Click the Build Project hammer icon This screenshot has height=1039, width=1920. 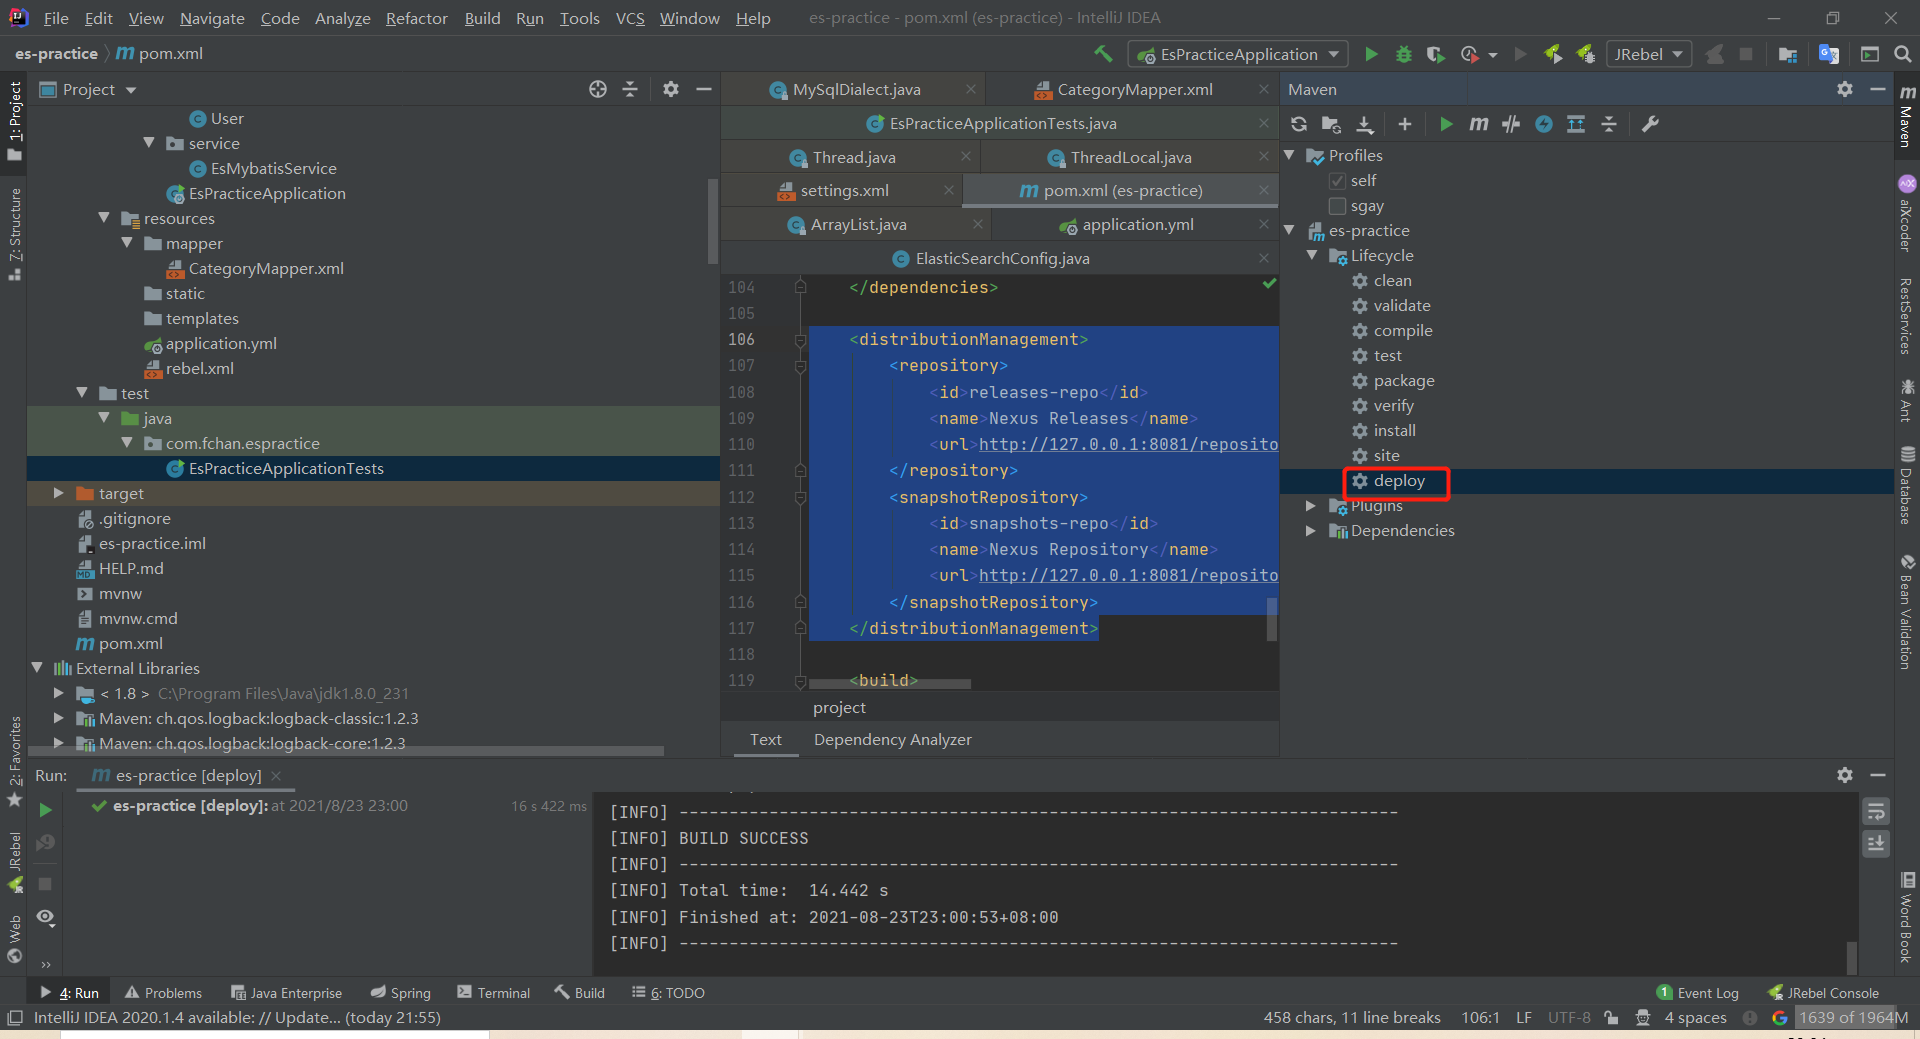click(1102, 54)
